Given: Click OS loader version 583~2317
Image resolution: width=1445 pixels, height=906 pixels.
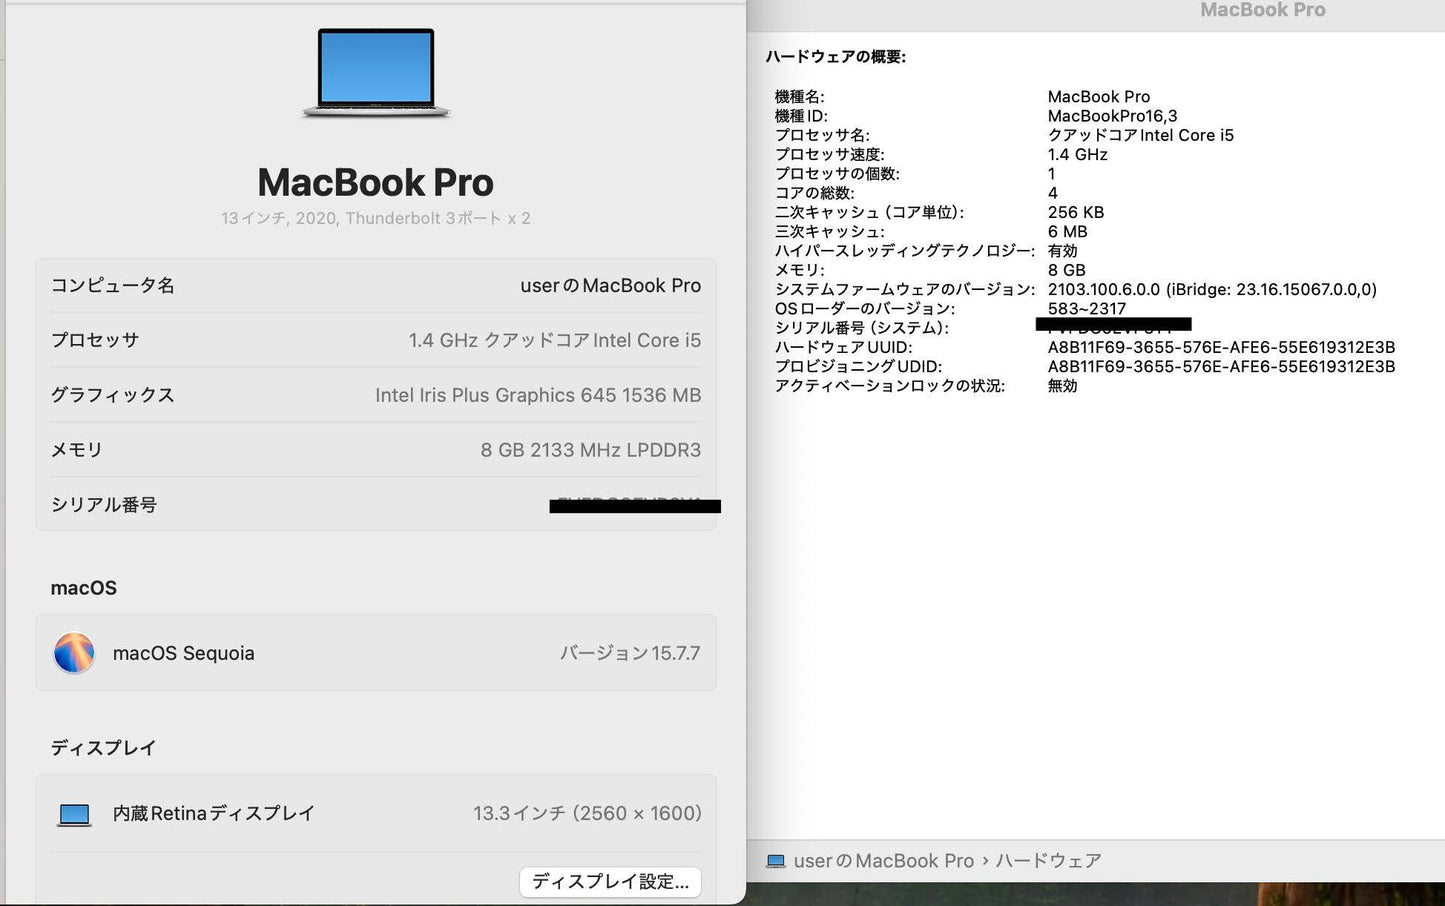Looking at the screenshot, I should tap(1087, 309).
